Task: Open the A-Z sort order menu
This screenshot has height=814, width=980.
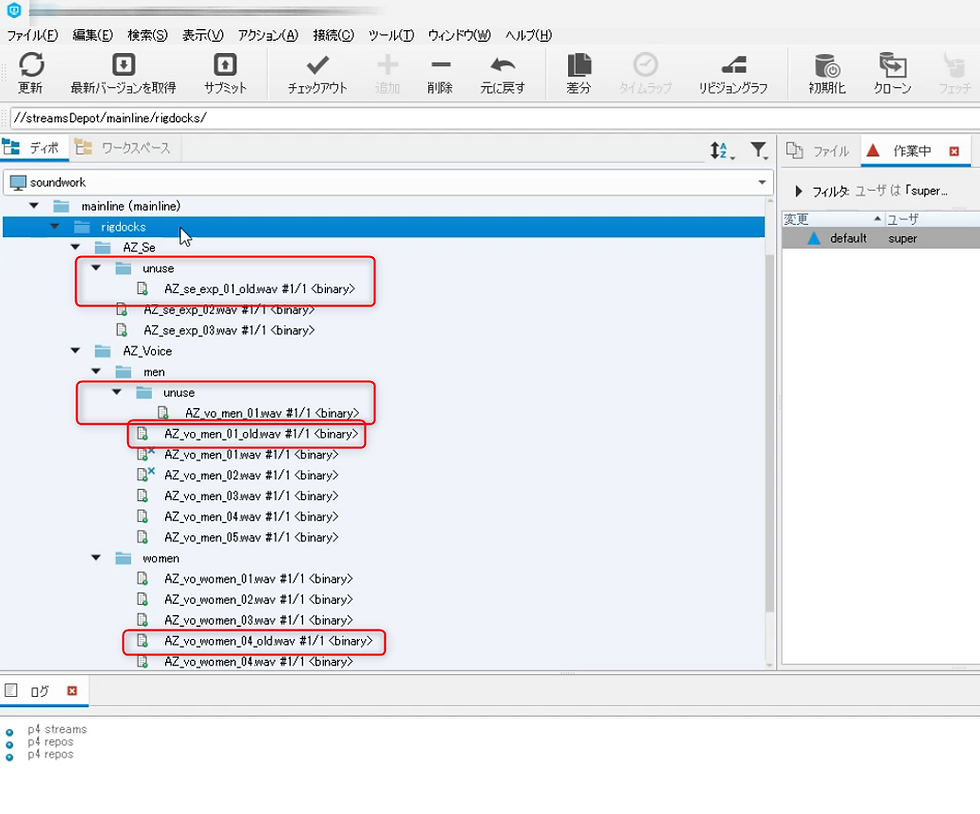Action: click(x=721, y=150)
